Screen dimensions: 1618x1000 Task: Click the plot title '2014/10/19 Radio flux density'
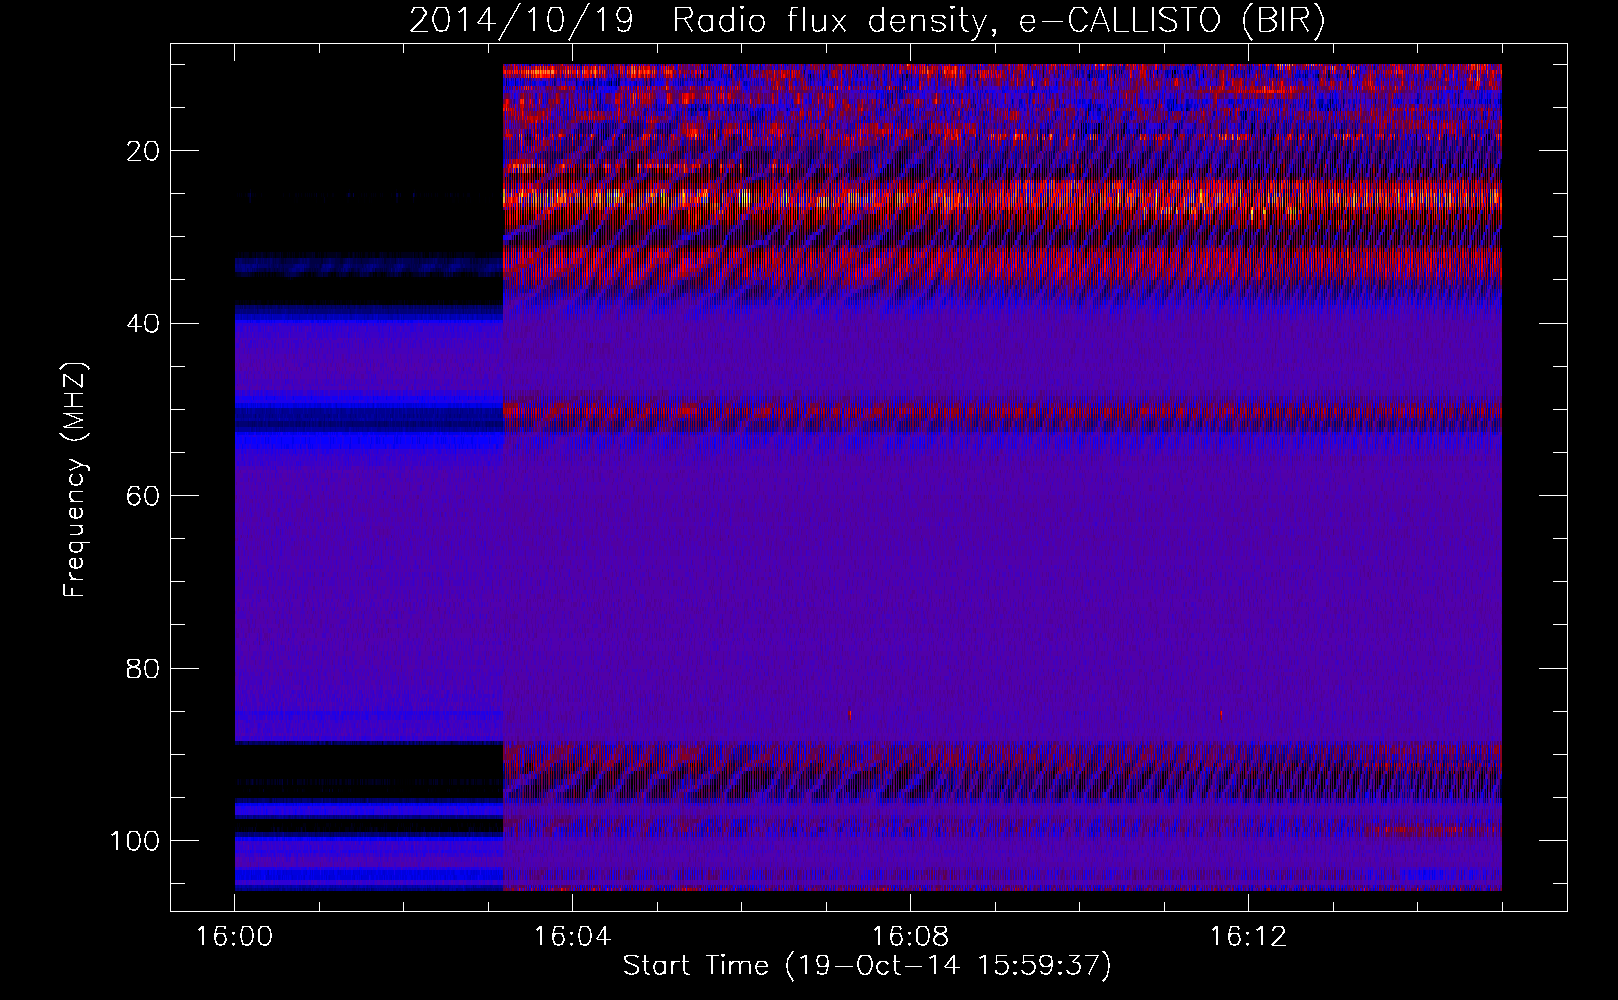pyautogui.click(x=867, y=21)
